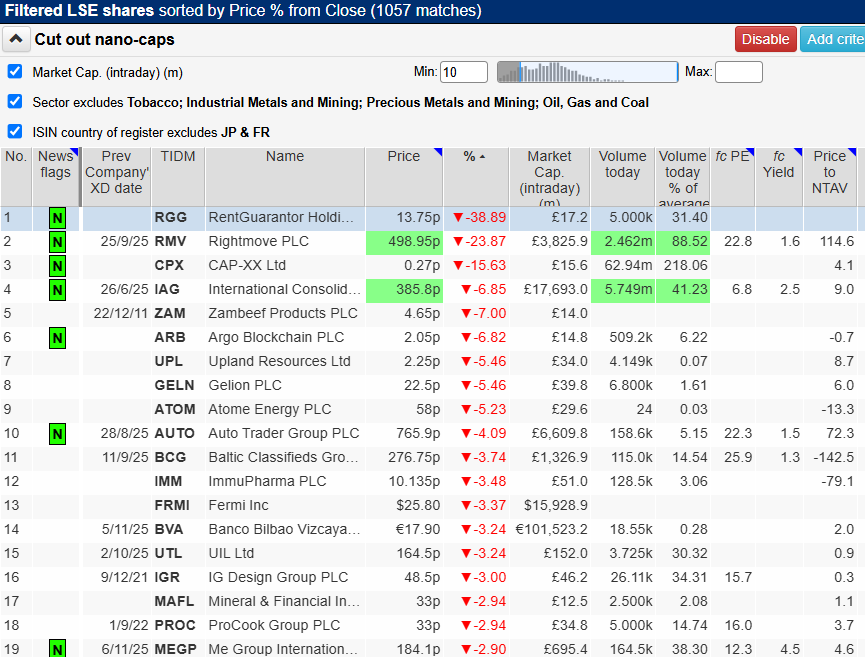Viewport: 865px width, 657px height.
Task: Sort by the News flags column header
Action: click(56, 178)
